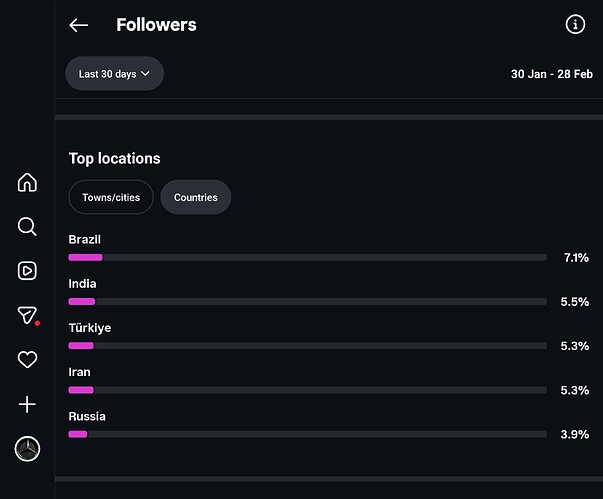The width and height of the screenshot is (603, 499).
Task: Switch to Towns/cities filter
Action: point(111,197)
